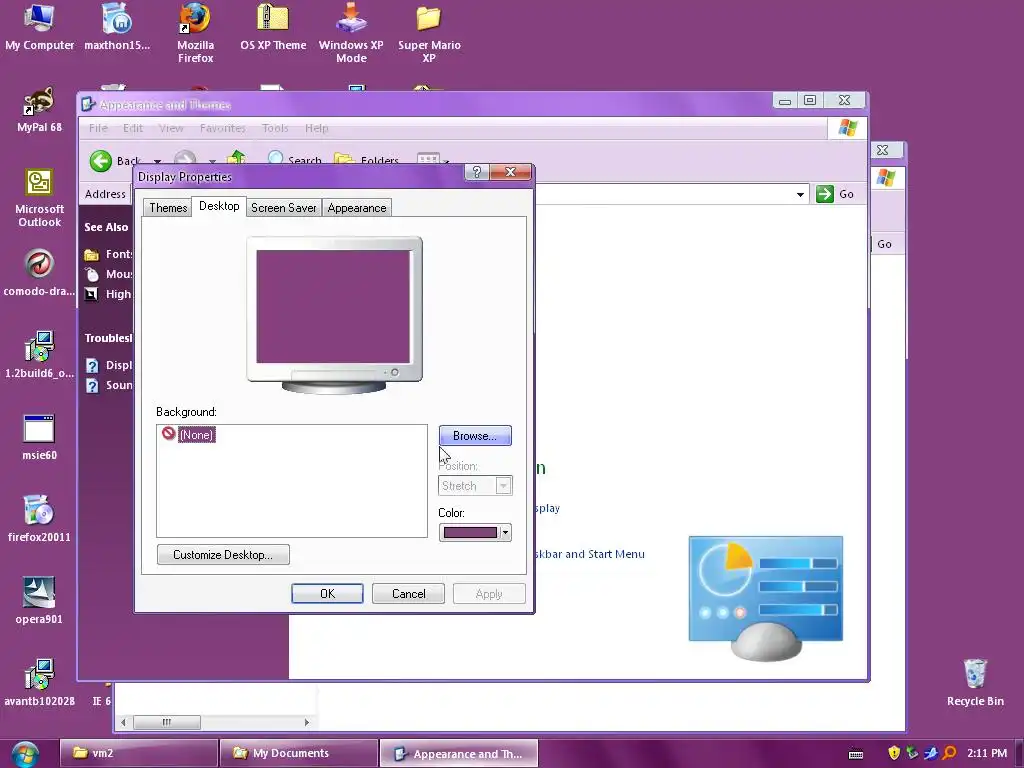1024x768 pixels.
Task: Switch to vm2 taskbar button
Action: (x=139, y=753)
